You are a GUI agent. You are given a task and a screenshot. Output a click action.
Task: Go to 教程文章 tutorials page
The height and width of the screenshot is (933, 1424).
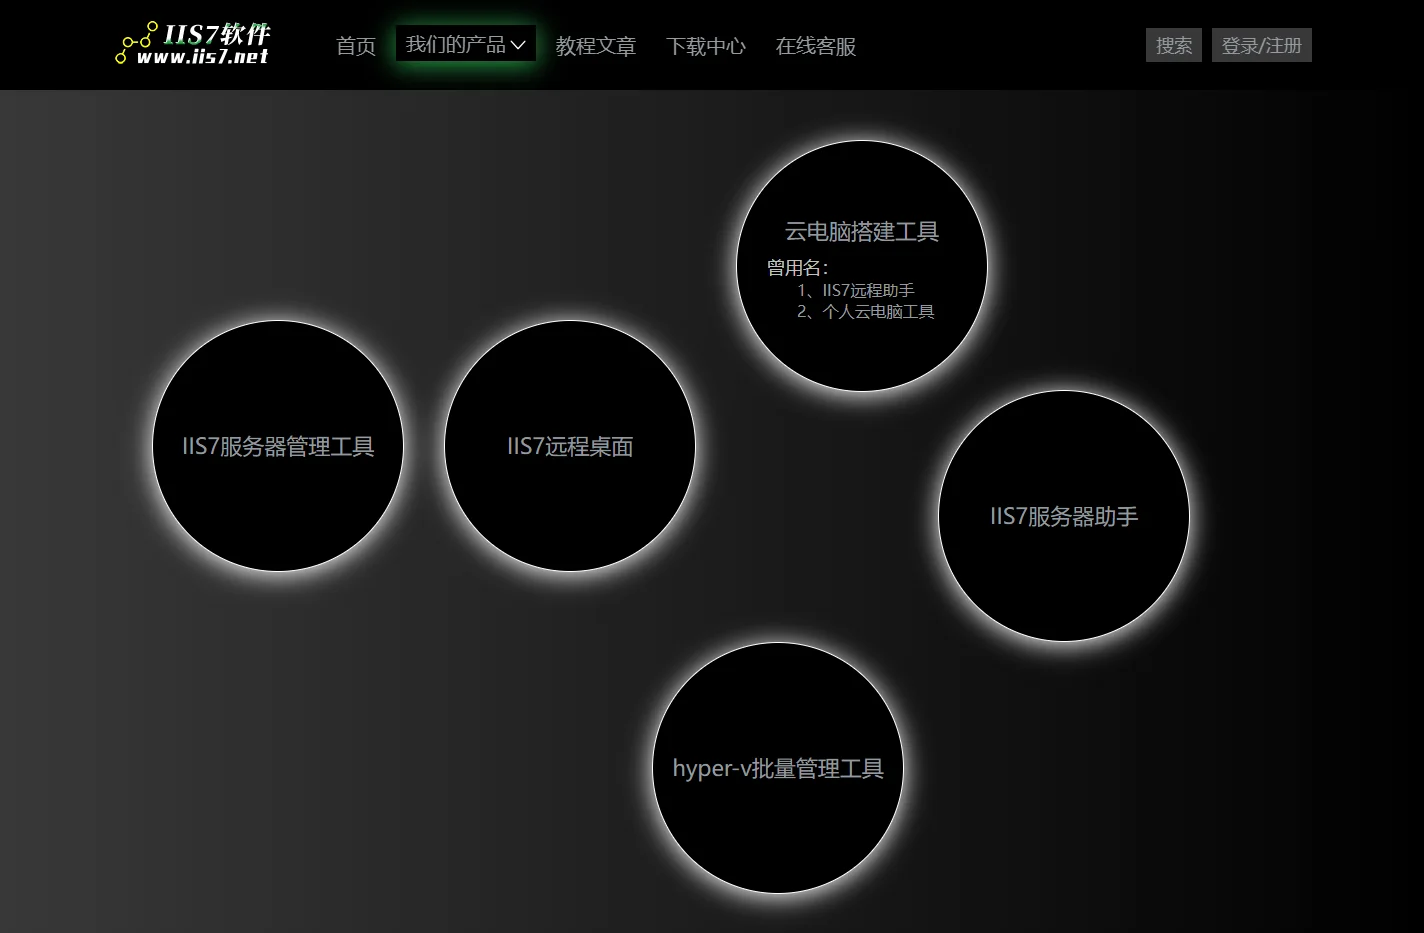tap(596, 46)
